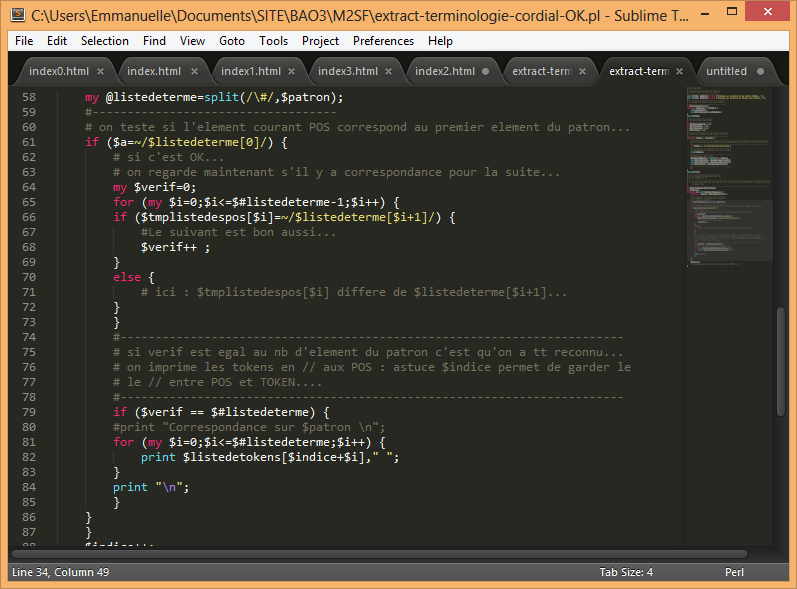The width and height of the screenshot is (797, 589).
Task: Open the Preferences menu
Action: tap(383, 41)
